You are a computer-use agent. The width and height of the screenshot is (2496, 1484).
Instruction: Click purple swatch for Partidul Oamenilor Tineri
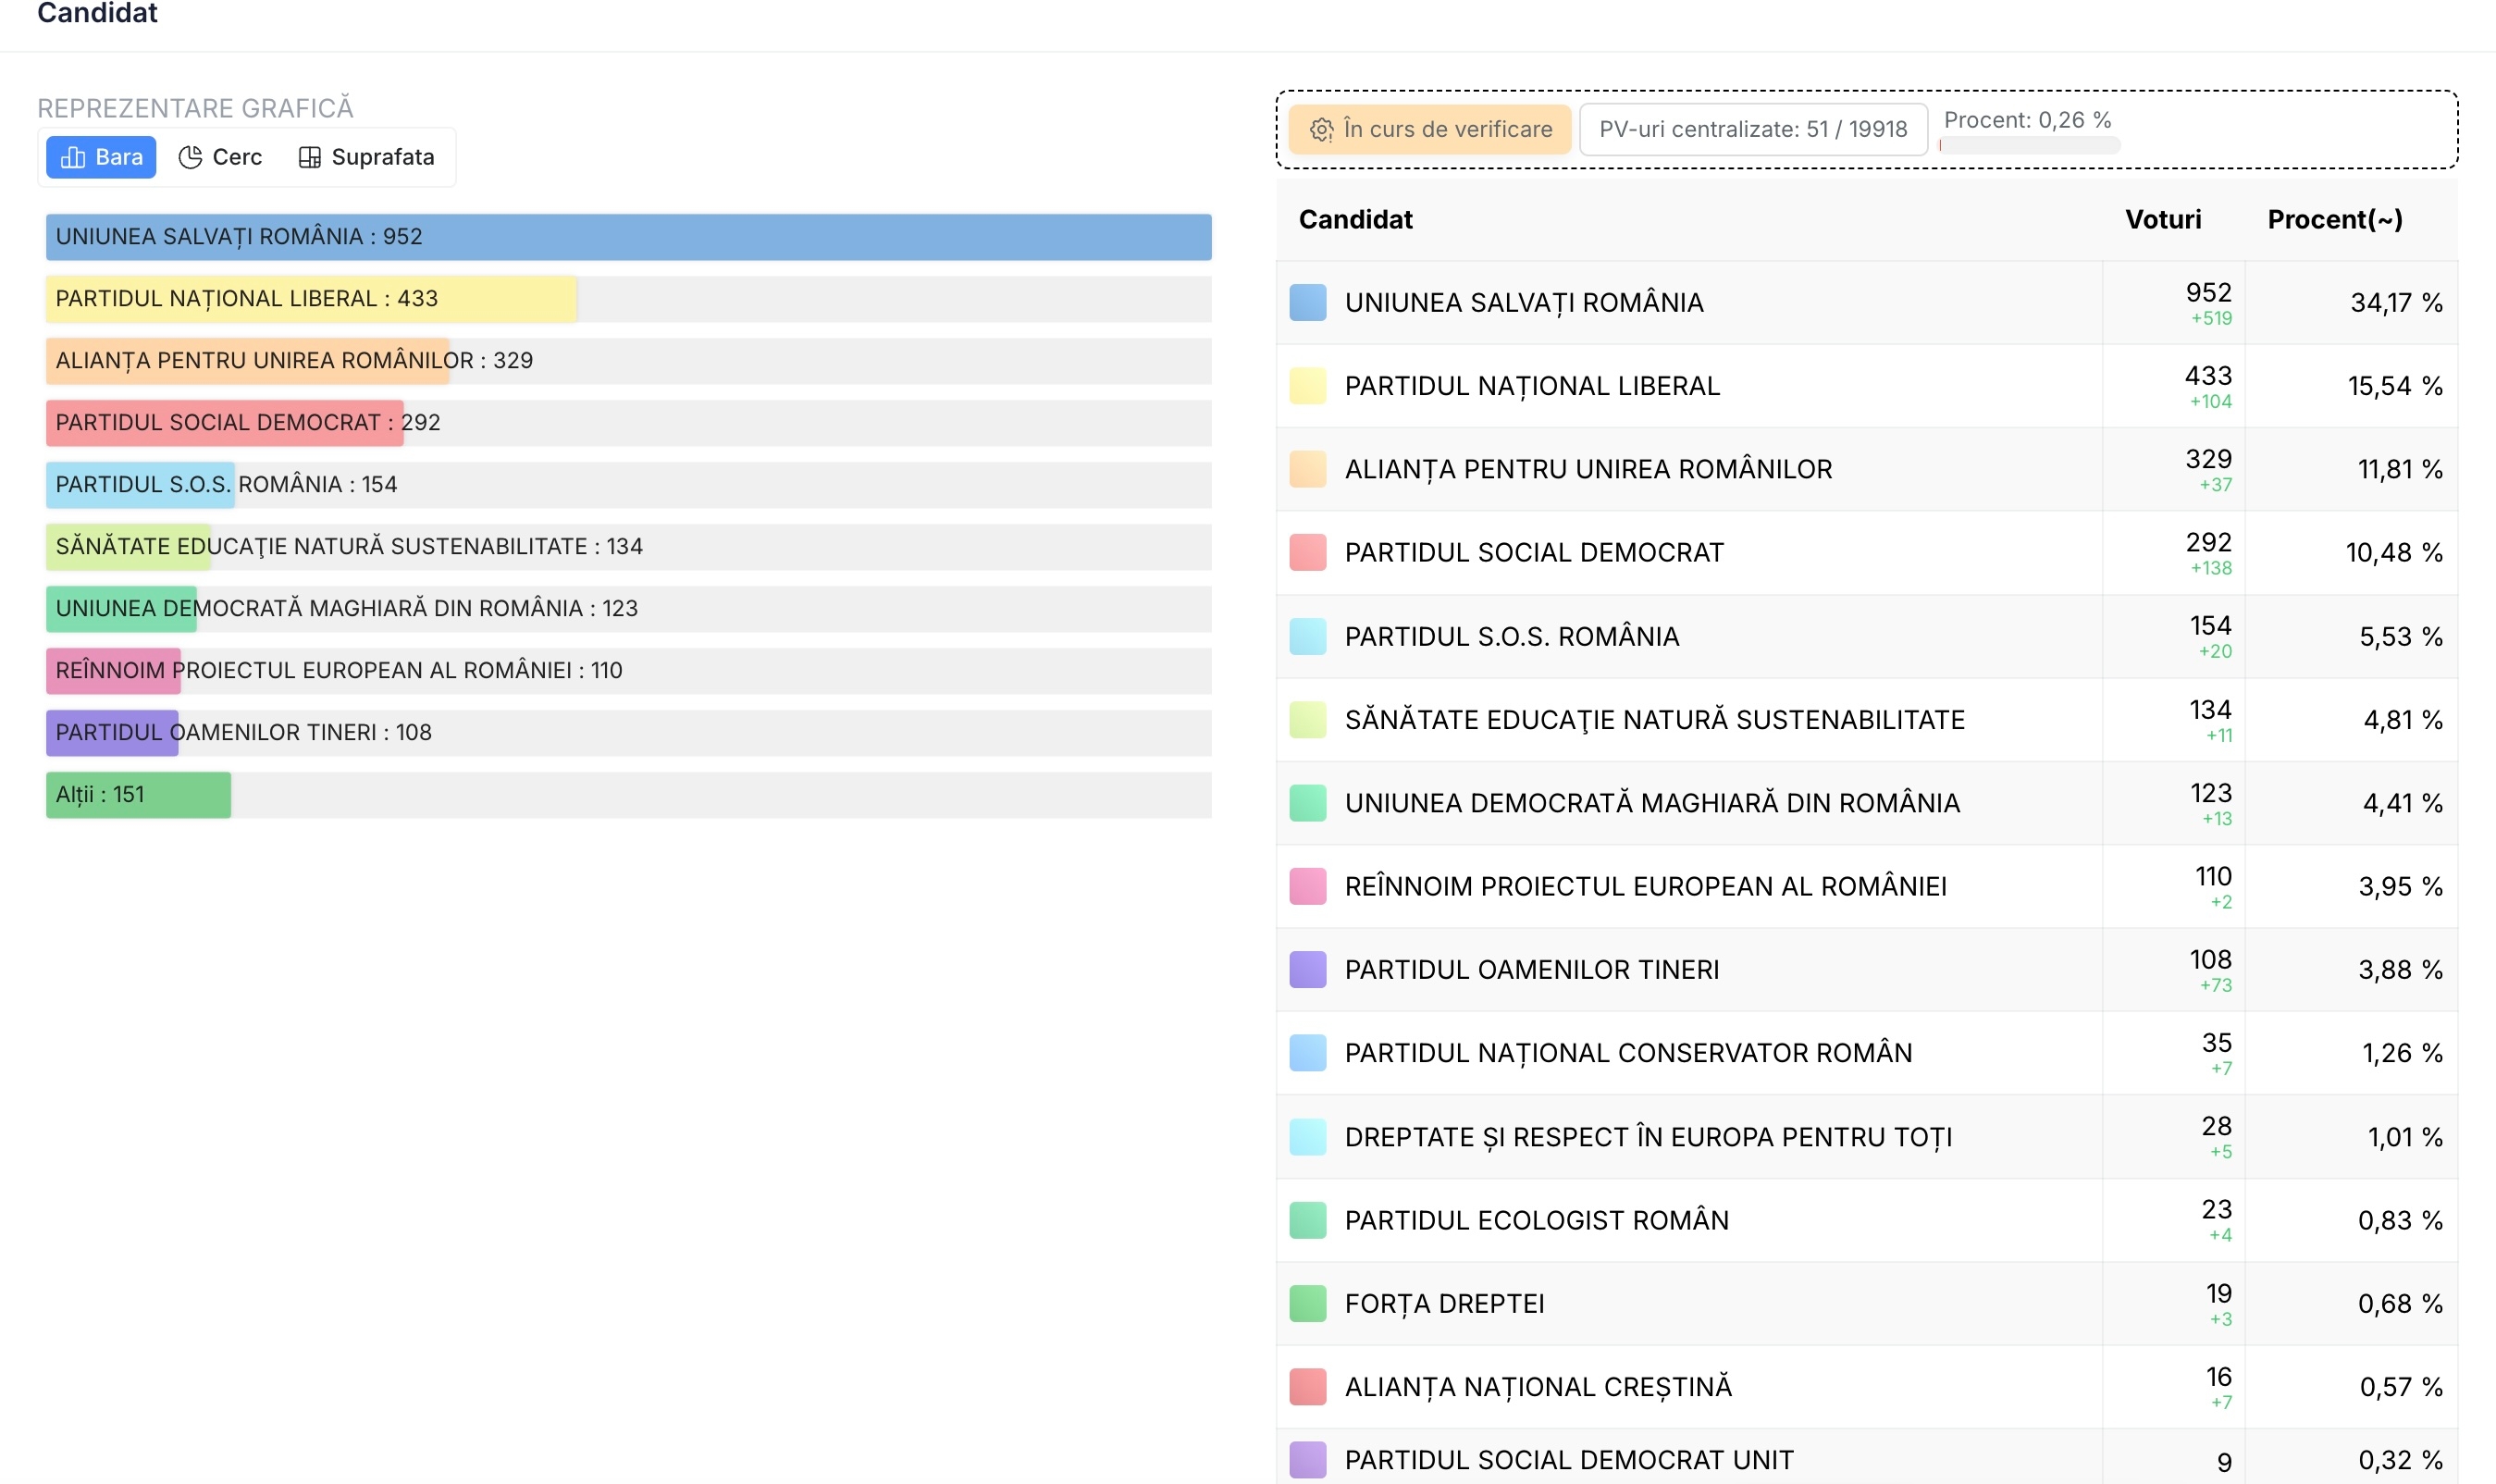[1307, 969]
